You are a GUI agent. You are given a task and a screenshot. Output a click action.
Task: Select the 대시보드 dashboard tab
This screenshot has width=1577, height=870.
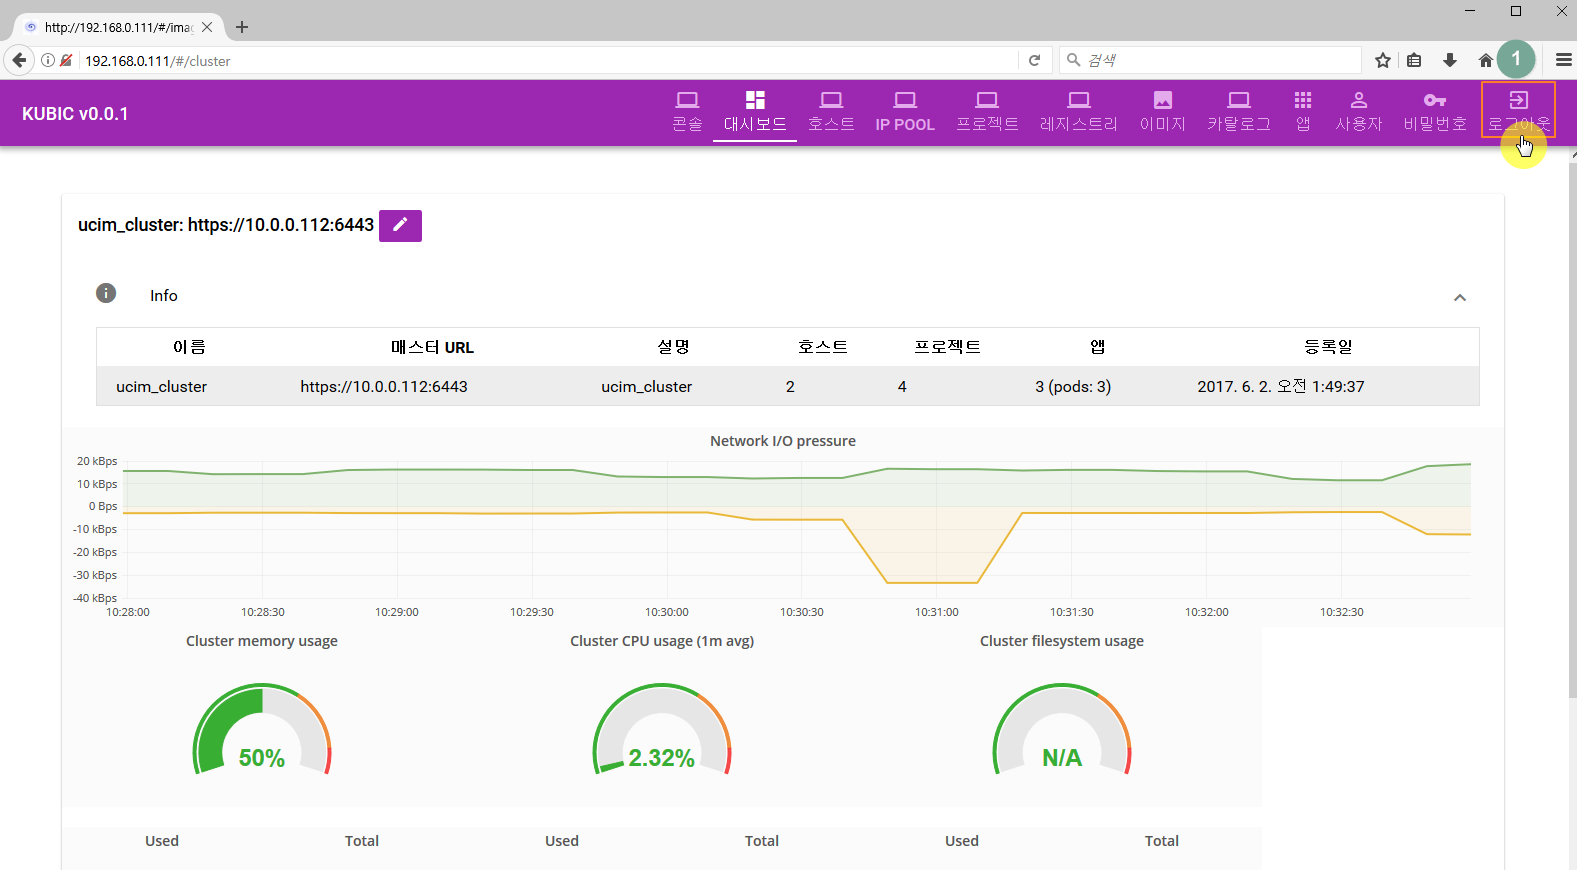pos(755,110)
